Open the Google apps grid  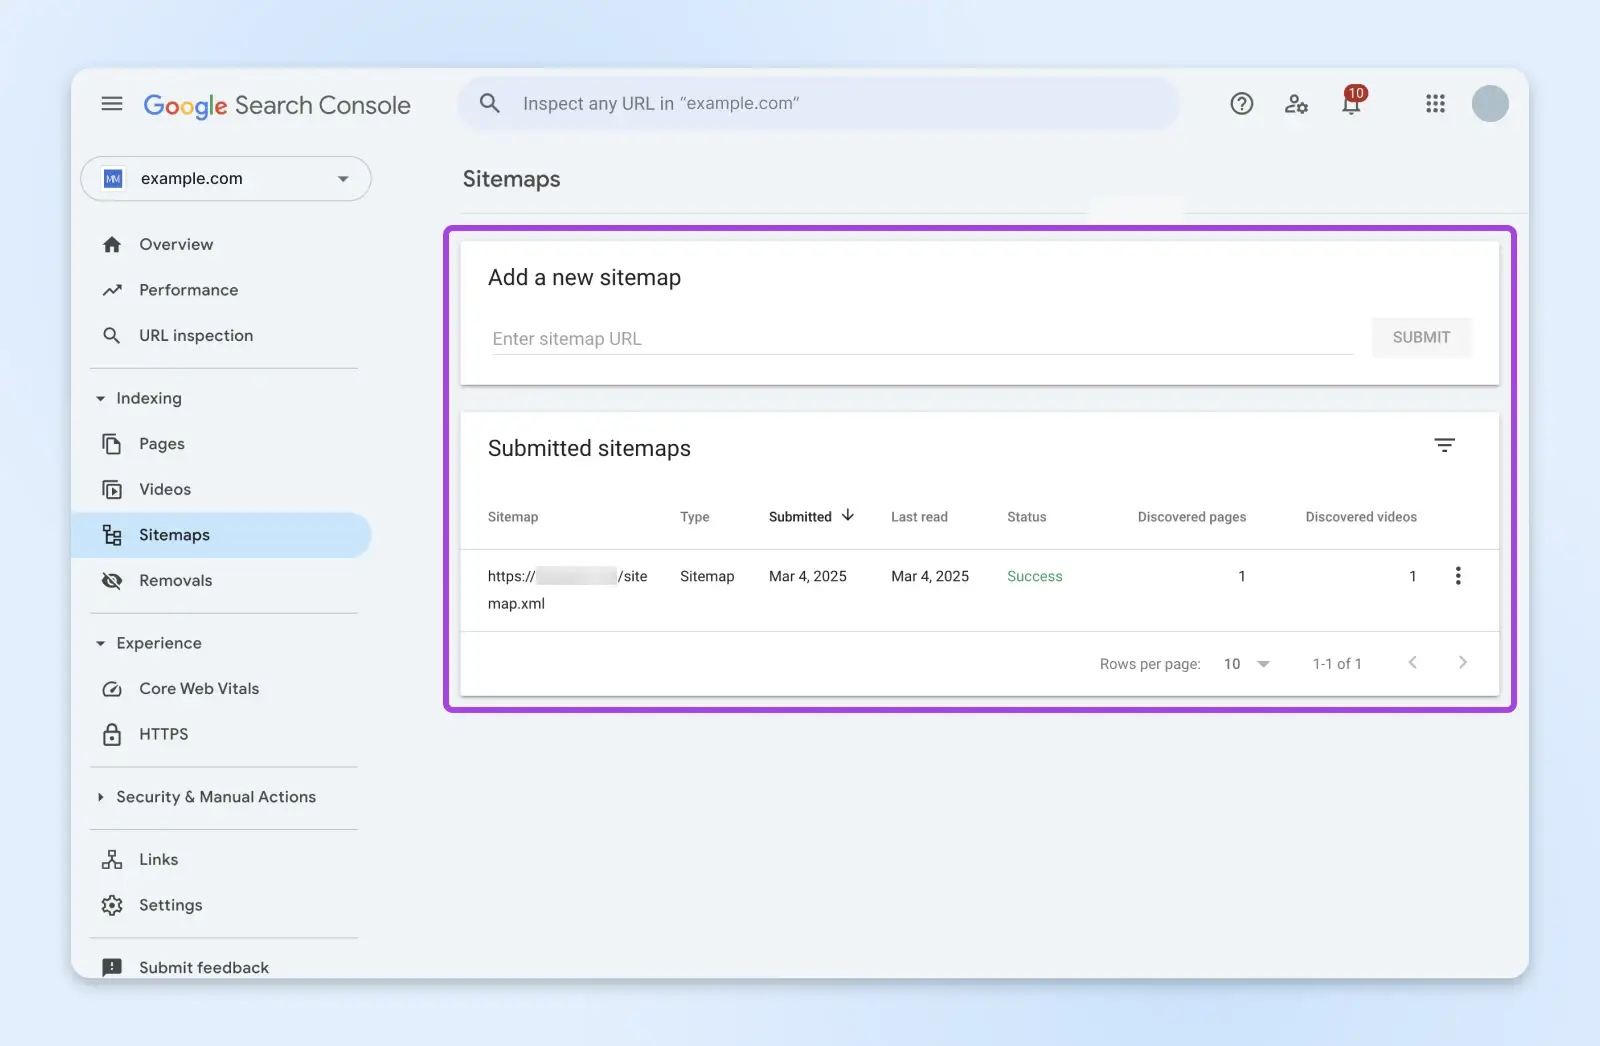[x=1435, y=104]
